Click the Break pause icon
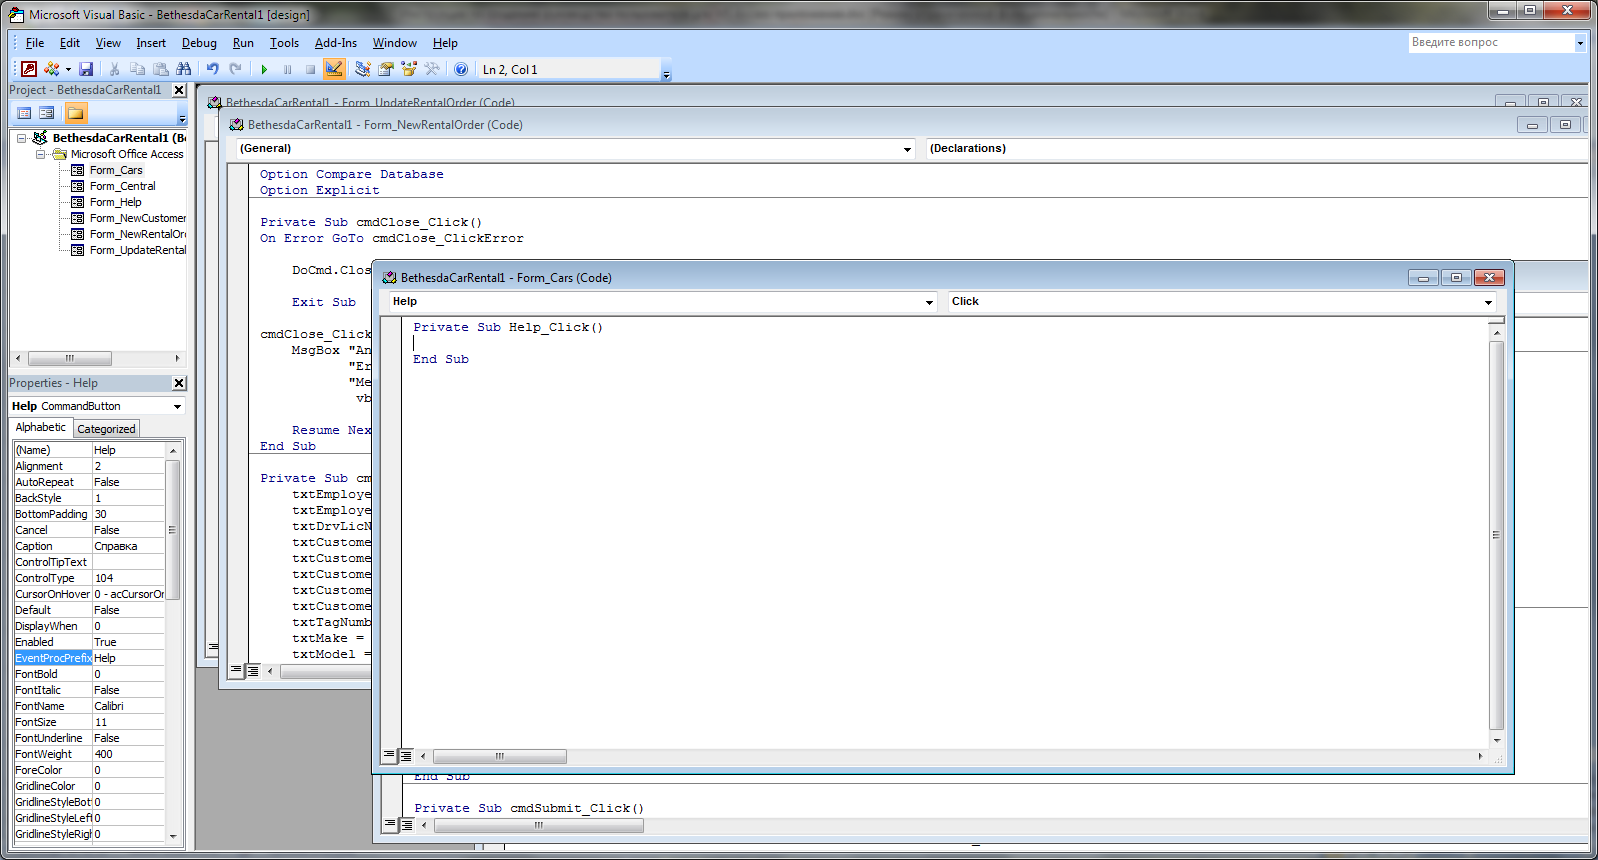Image resolution: width=1598 pixels, height=860 pixels. tap(287, 69)
